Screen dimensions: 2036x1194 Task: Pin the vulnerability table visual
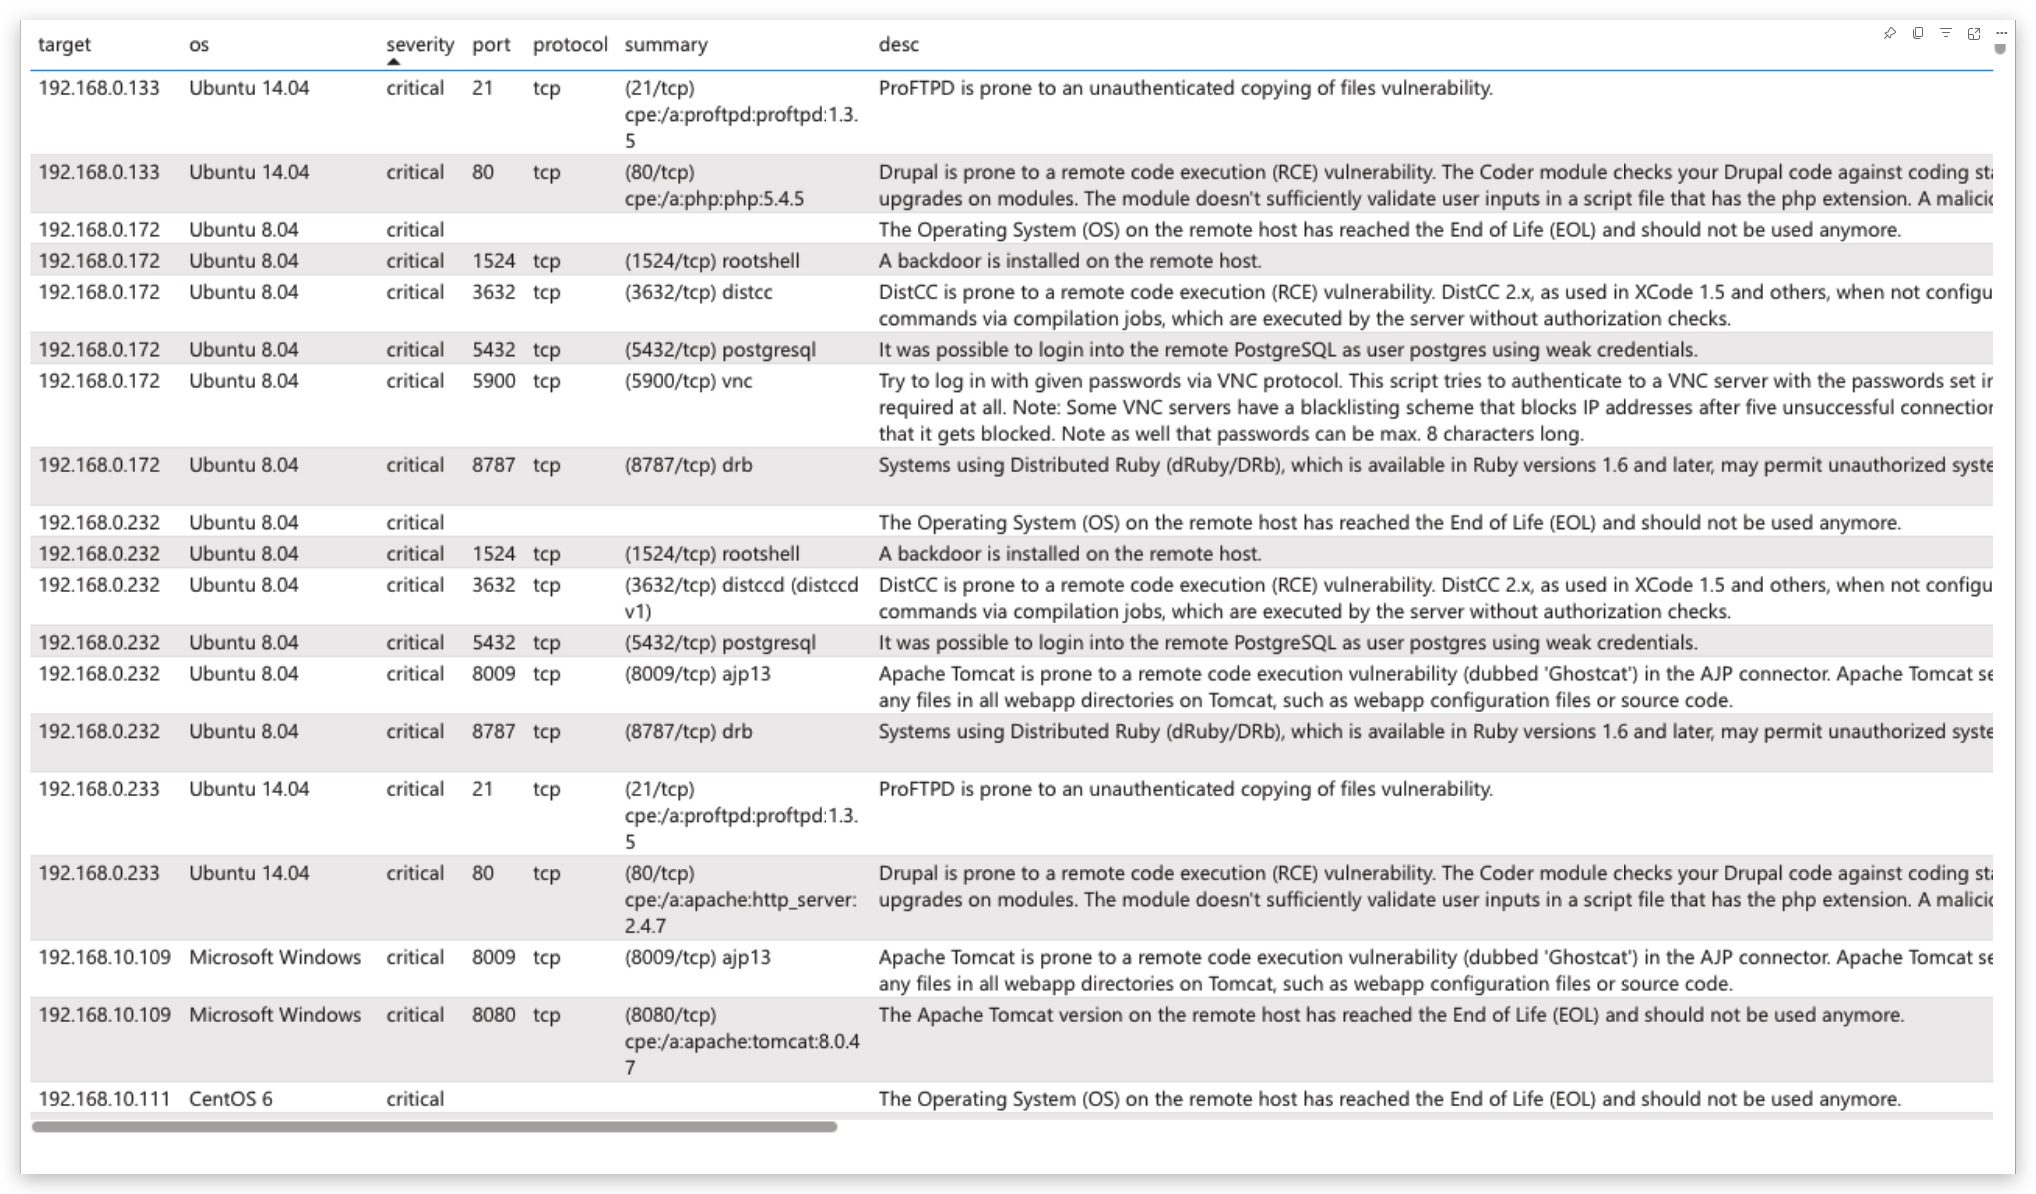[1889, 33]
